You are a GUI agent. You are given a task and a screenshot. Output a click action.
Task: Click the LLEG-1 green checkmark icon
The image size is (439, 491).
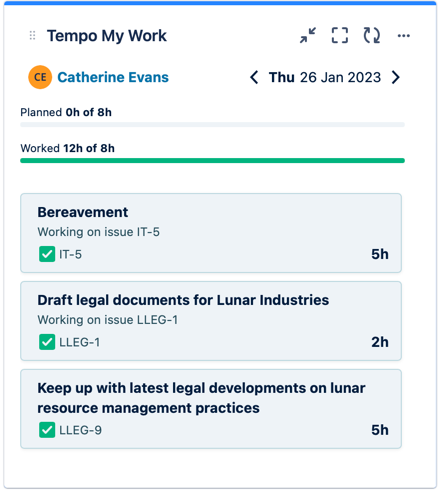[x=47, y=342]
